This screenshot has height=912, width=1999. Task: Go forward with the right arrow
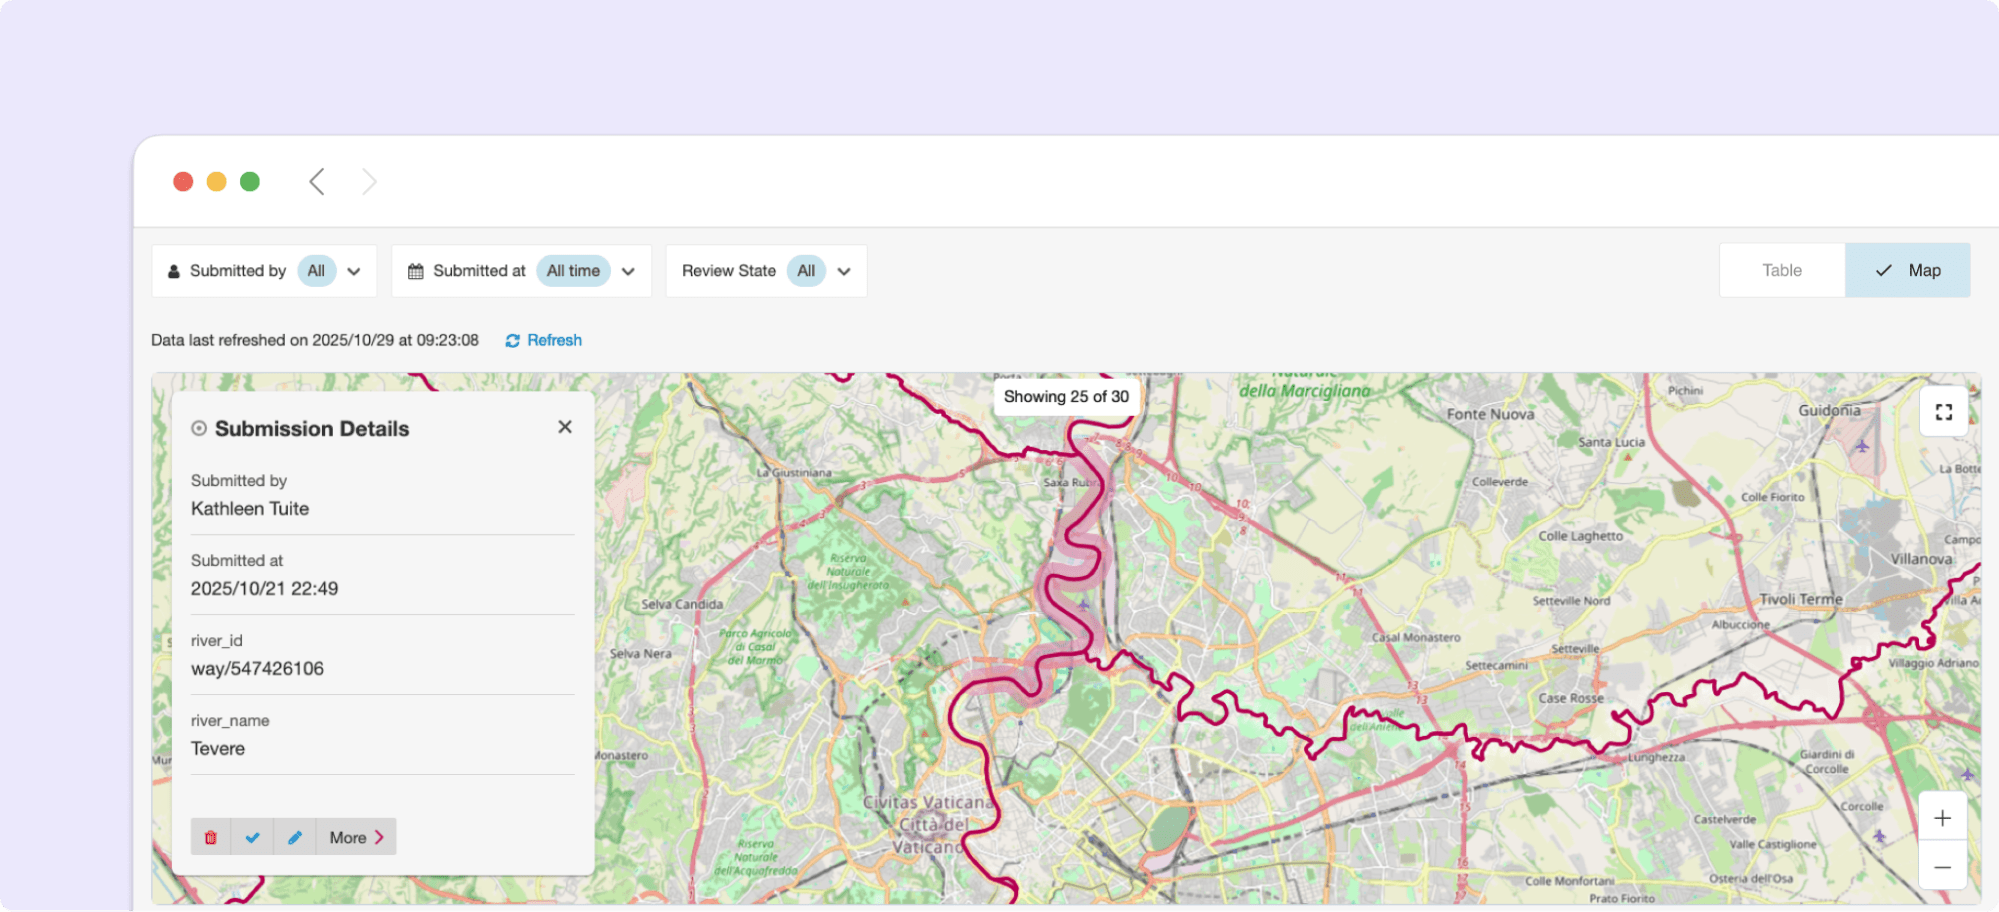(369, 182)
